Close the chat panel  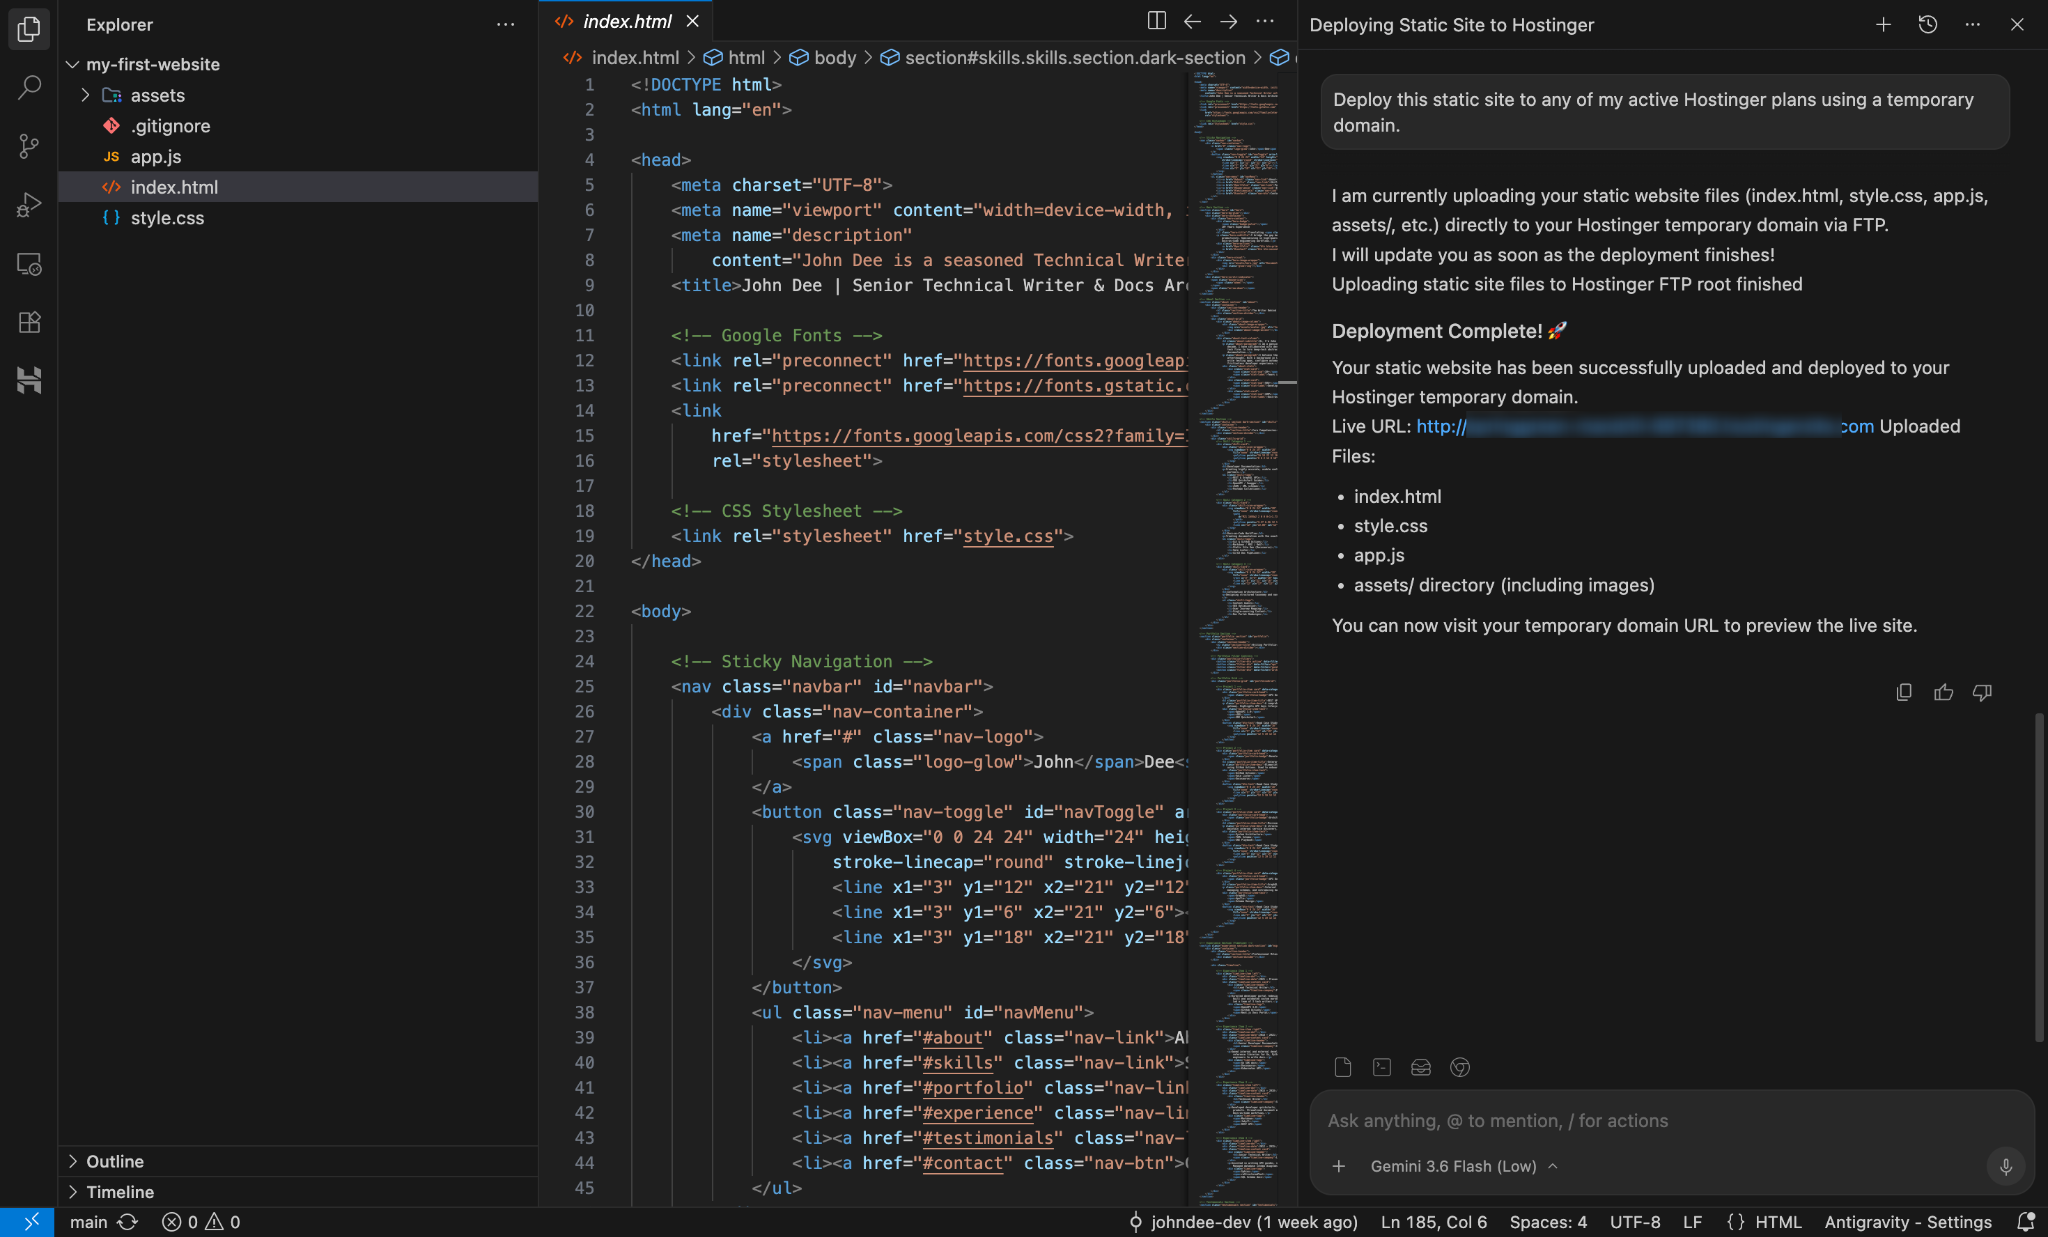[x=2017, y=25]
